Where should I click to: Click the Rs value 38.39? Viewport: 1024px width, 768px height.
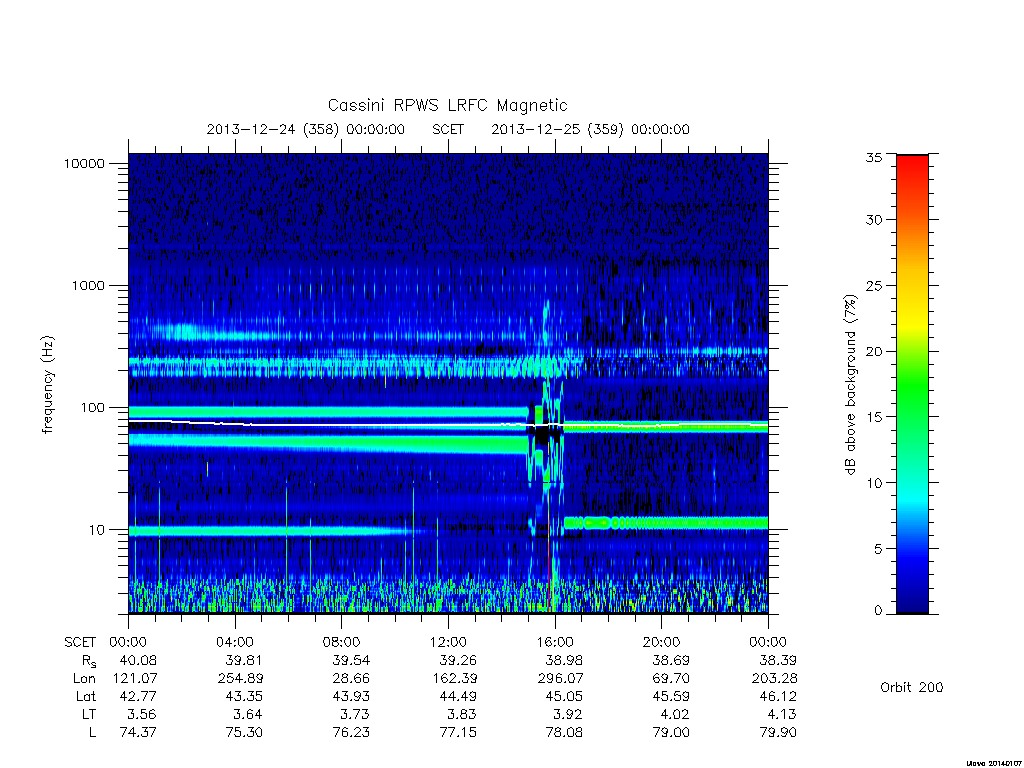tap(777, 660)
